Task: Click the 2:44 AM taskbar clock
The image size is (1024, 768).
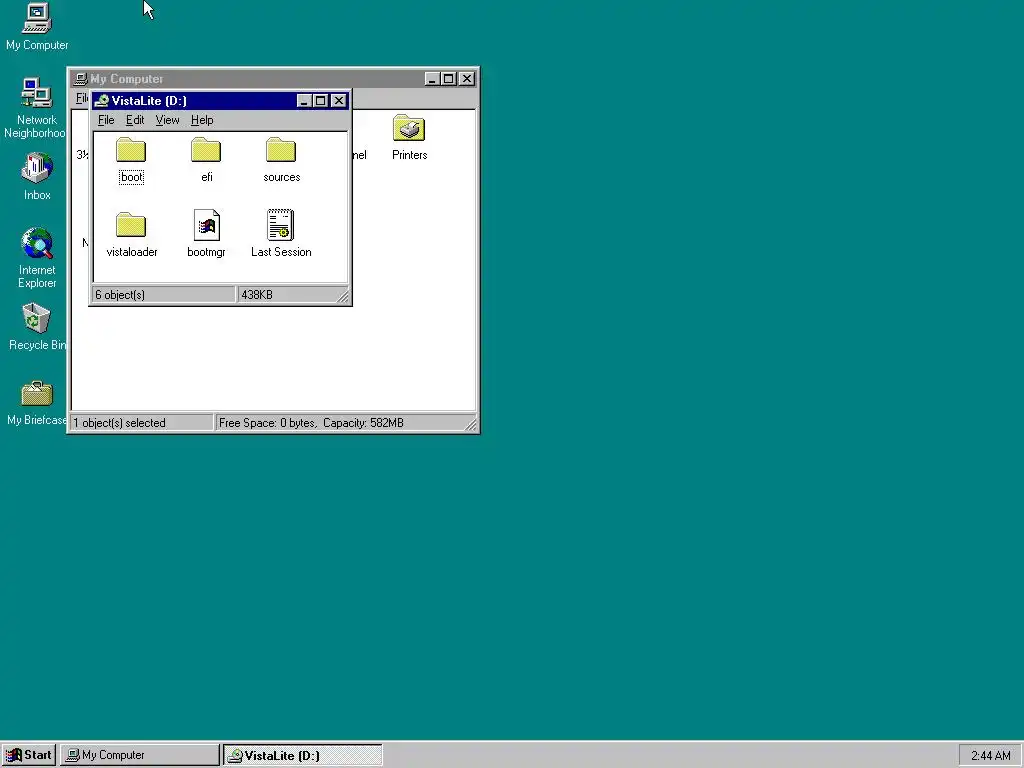Action: pos(990,756)
